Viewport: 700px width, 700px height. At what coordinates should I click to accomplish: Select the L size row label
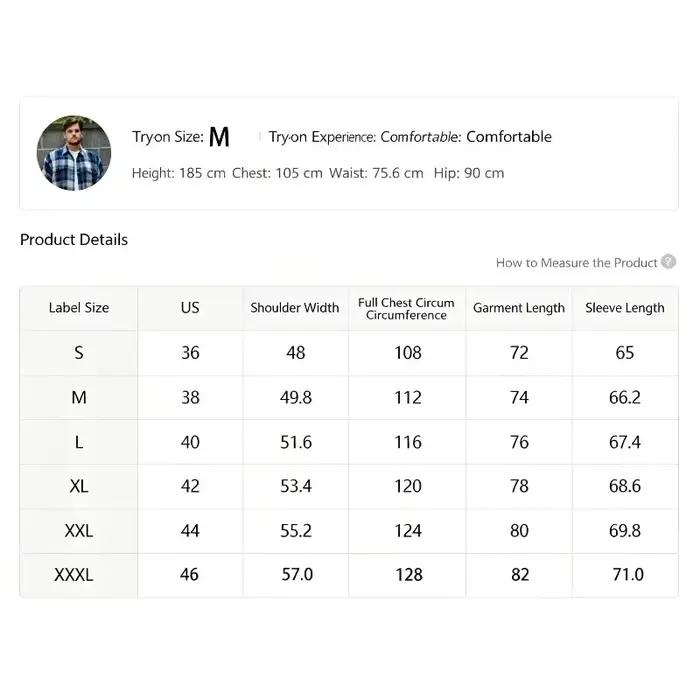(x=79, y=442)
